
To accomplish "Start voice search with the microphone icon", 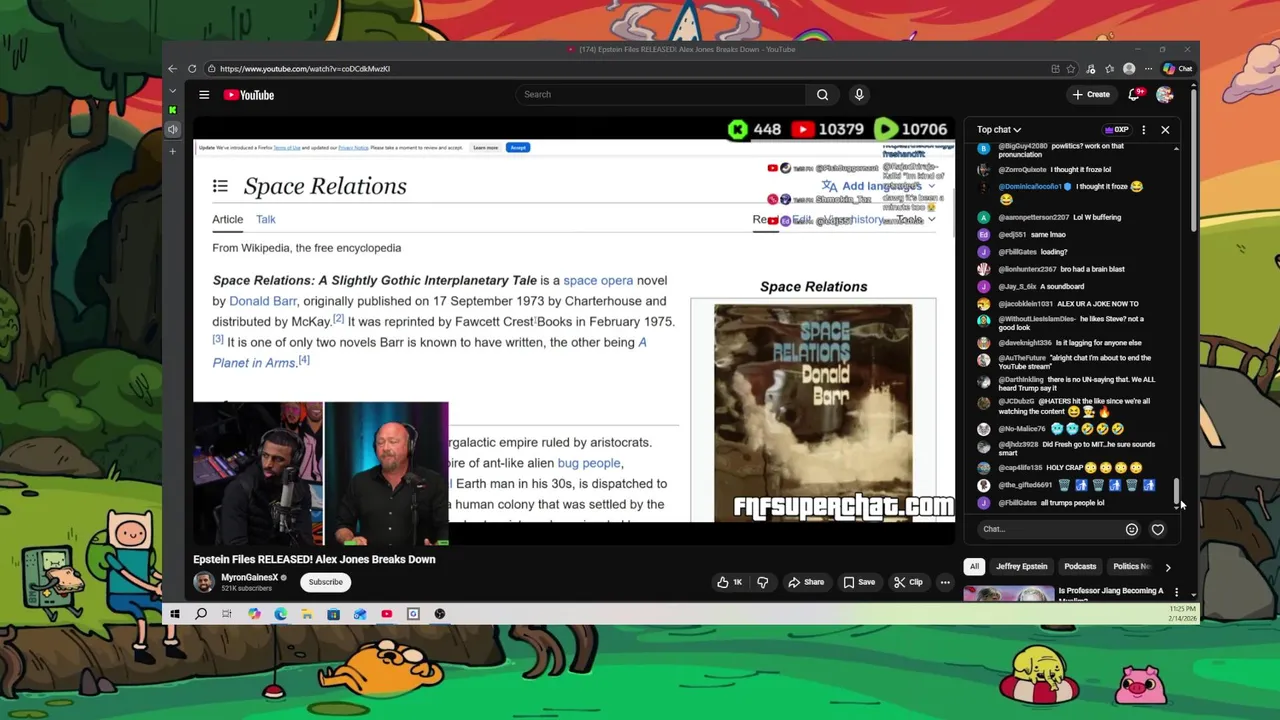I will 859,95.
